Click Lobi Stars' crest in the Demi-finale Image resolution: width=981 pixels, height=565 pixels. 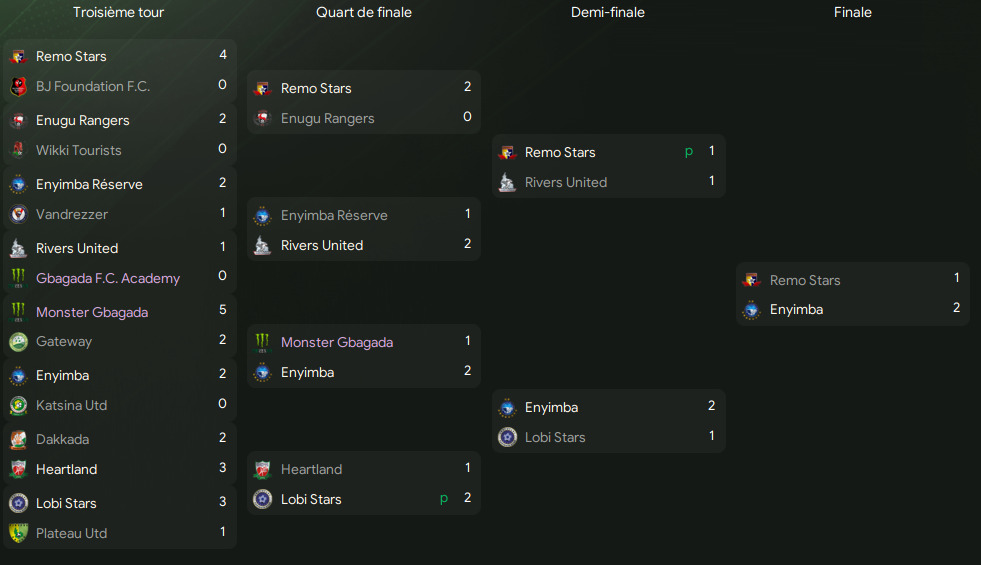(x=507, y=437)
